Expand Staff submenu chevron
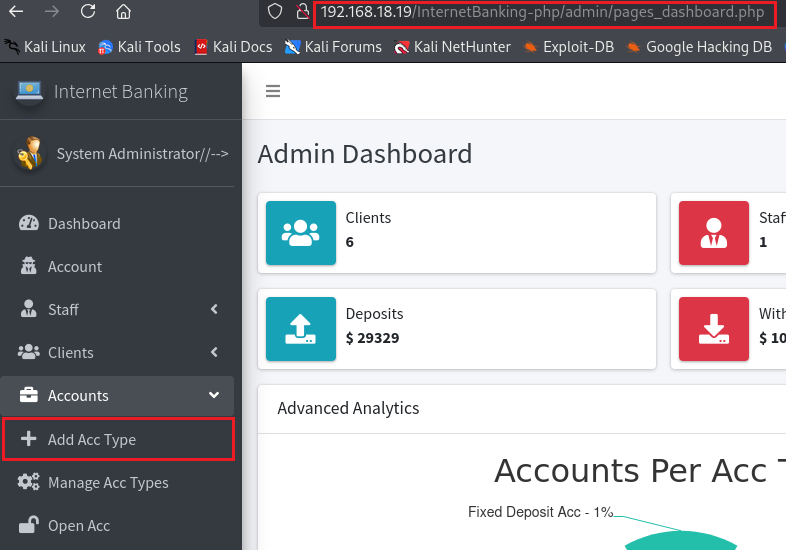Image resolution: width=786 pixels, height=550 pixels. pyautogui.click(x=215, y=309)
